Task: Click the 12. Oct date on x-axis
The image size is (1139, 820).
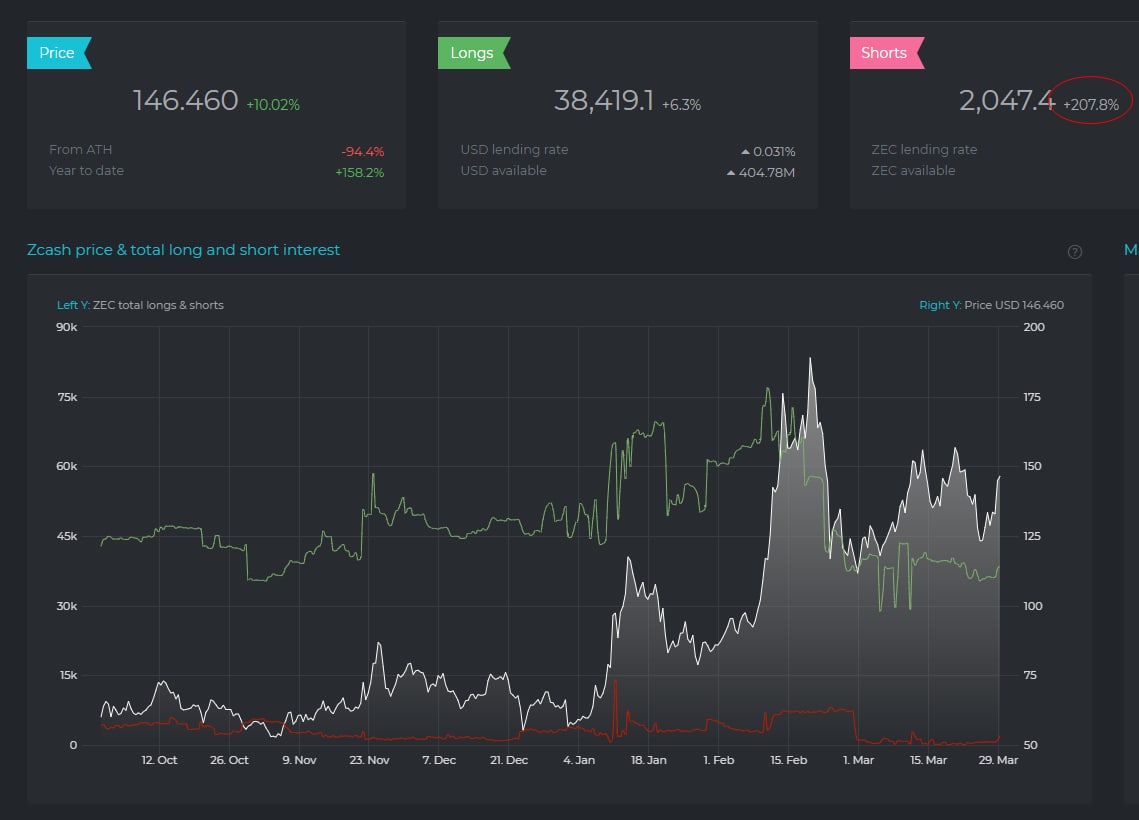Action: click(159, 760)
